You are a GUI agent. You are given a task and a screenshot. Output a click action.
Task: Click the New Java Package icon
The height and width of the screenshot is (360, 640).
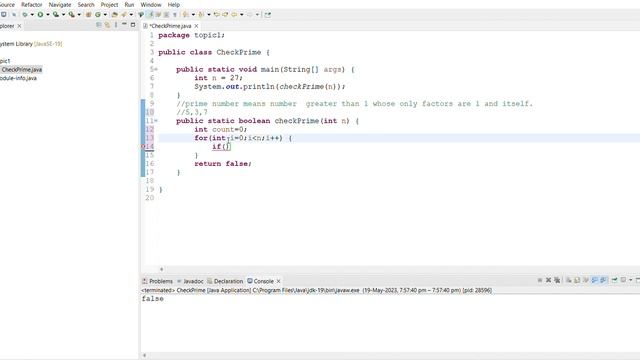(88, 15)
